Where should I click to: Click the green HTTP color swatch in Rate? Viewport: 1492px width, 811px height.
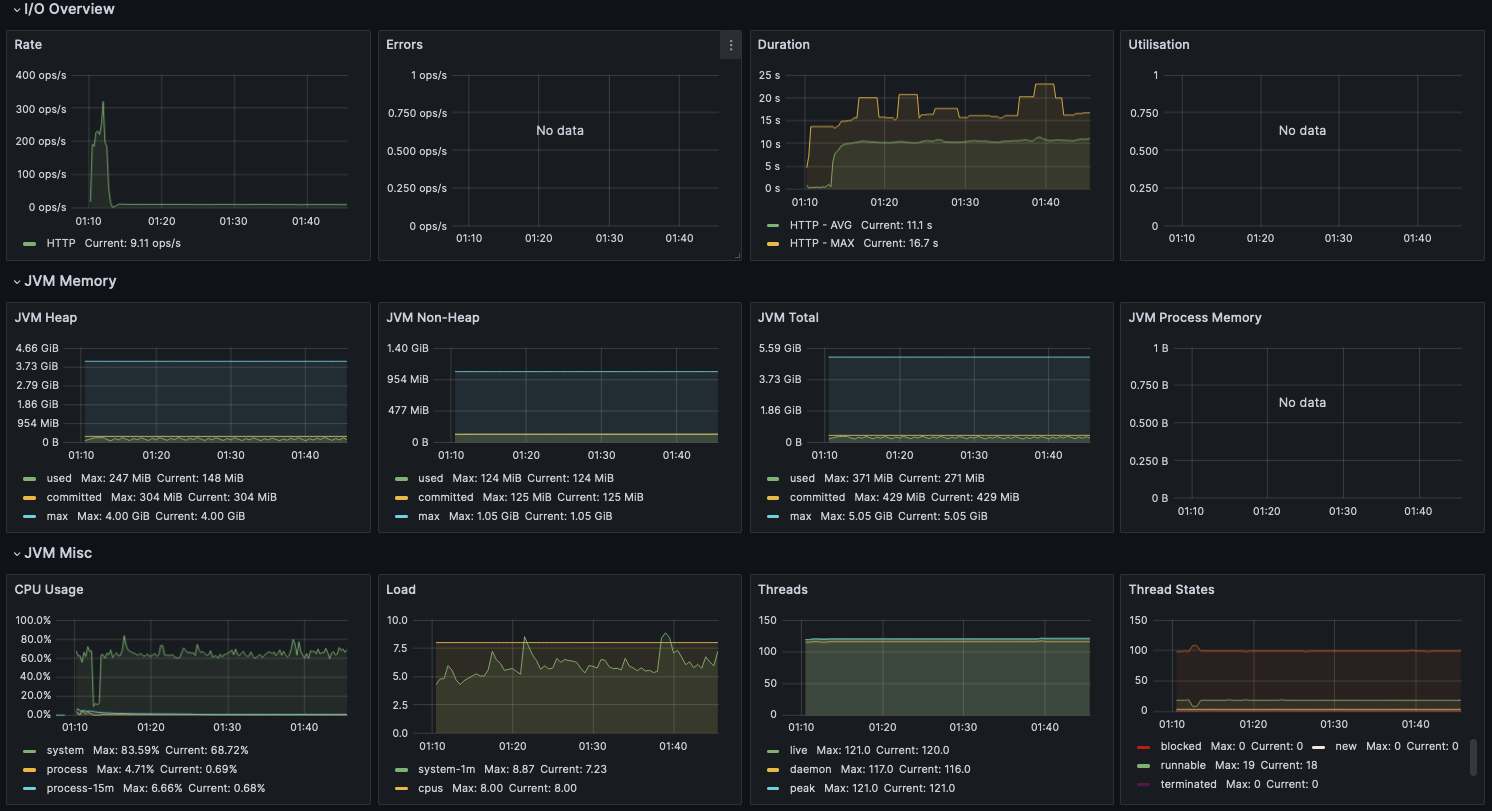pyautogui.click(x=29, y=243)
